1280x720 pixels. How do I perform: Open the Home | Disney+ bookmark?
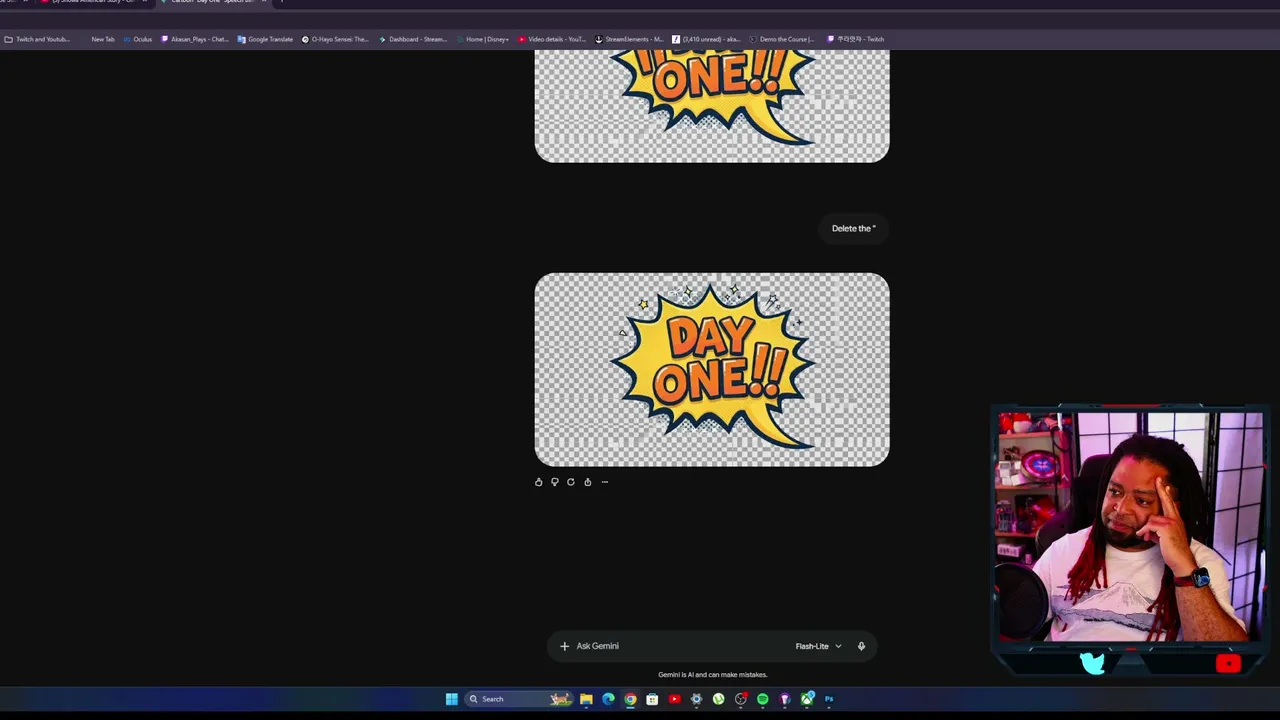(483, 39)
